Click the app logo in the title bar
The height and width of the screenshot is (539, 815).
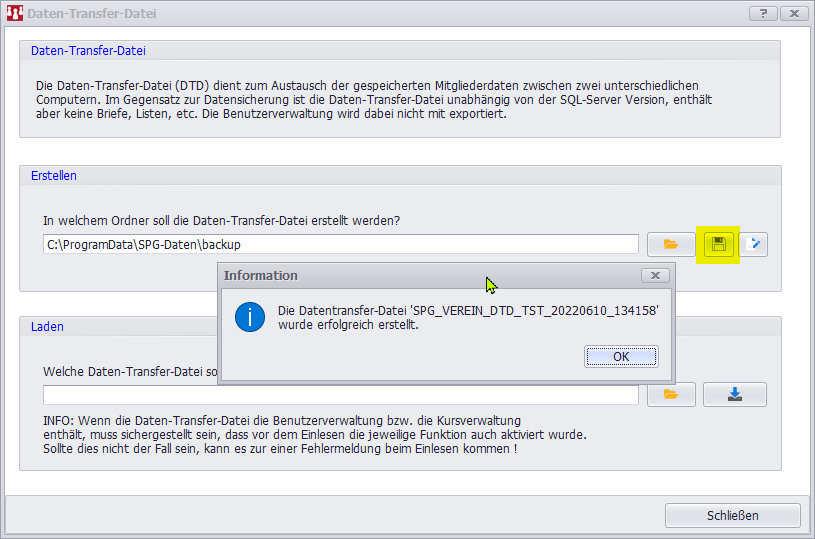tap(14, 14)
